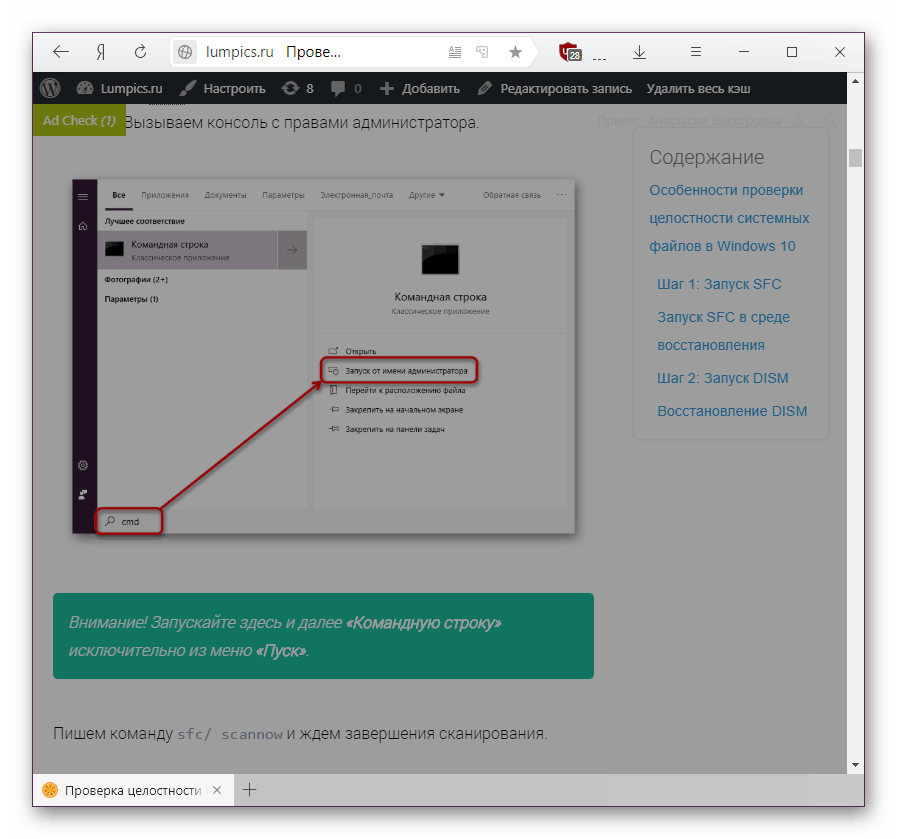Click Настроить in the admin bar

(x=222, y=89)
